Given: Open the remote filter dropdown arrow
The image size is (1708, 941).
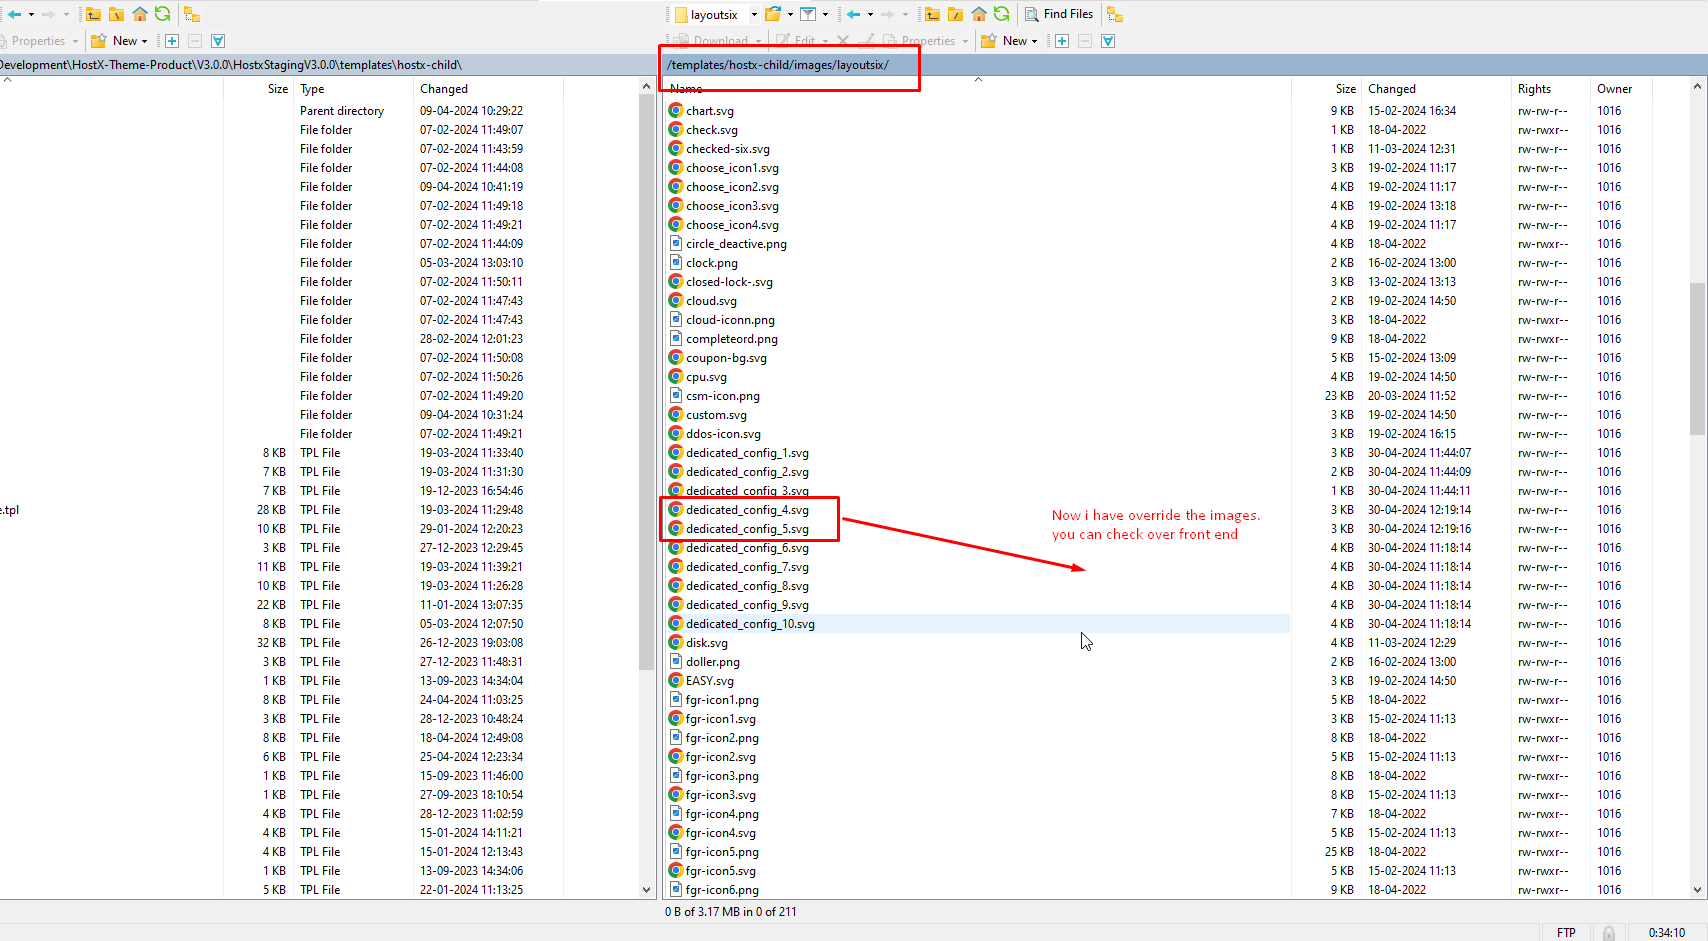Looking at the screenshot, I should point(825,14).
